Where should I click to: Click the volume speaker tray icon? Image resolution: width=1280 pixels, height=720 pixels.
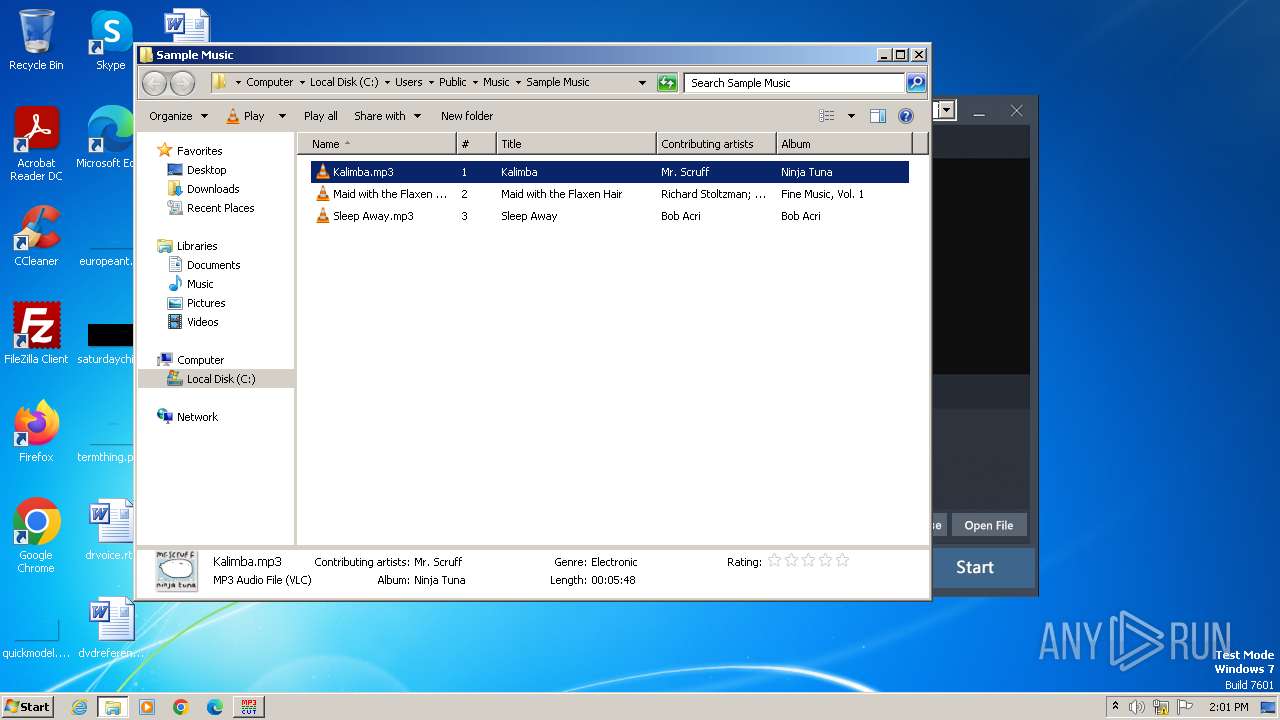point(1137,707)
